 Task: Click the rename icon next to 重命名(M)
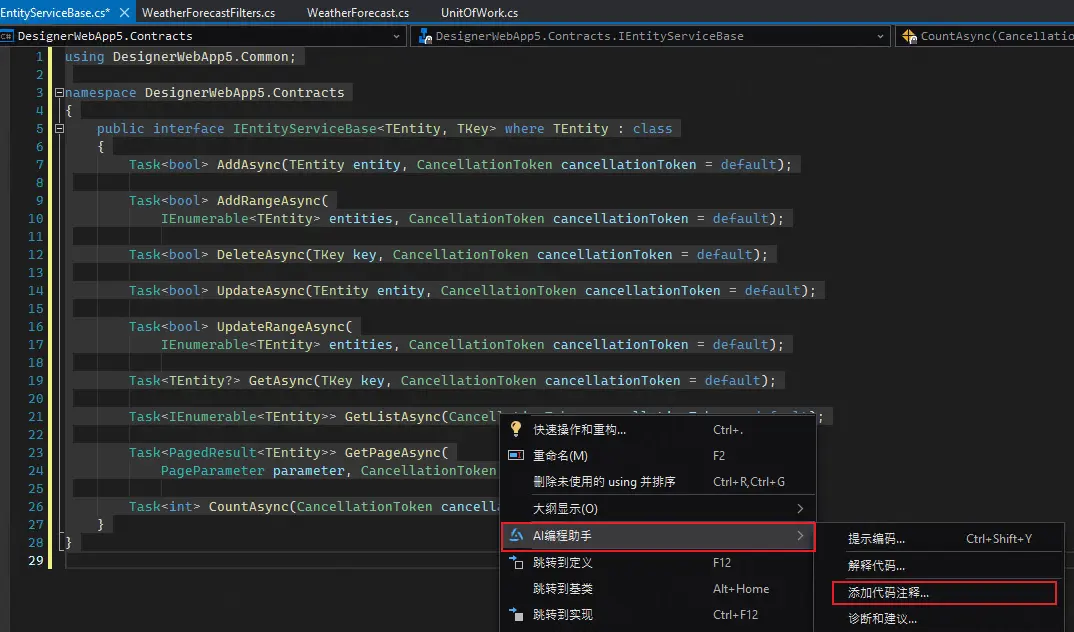click(x=516, y=455)
